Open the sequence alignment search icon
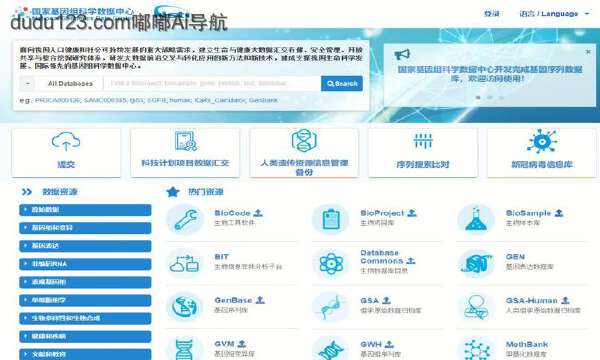Screen dimensions: 600x360 pyautogui.click(x=423, y=141)
